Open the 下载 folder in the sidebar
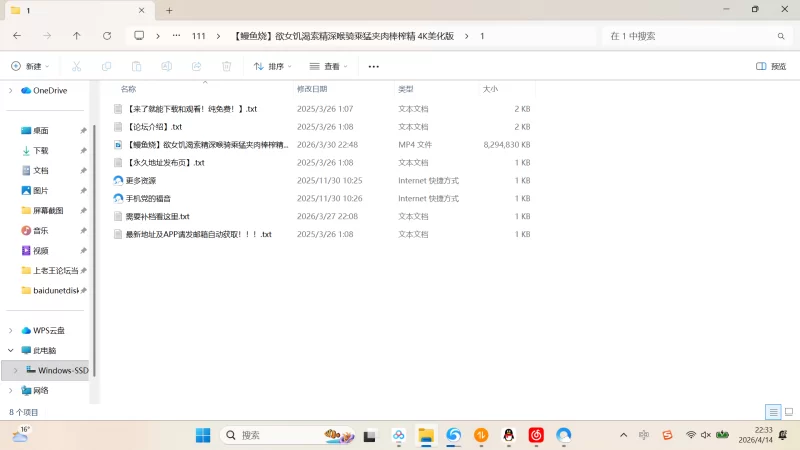The height and width of the screenshot is (450, 800). pyautogui.click(x=41, y=150)
